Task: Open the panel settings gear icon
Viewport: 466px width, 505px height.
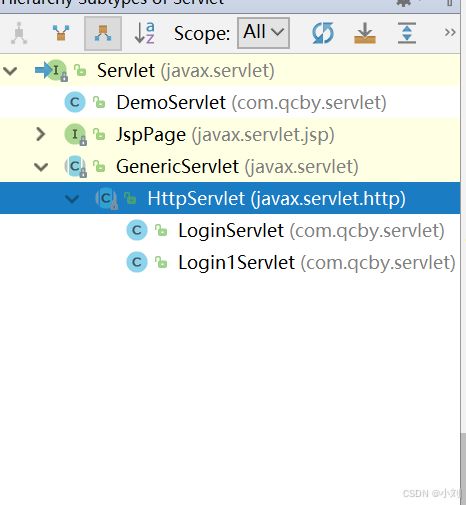Action: click(403, 3)
